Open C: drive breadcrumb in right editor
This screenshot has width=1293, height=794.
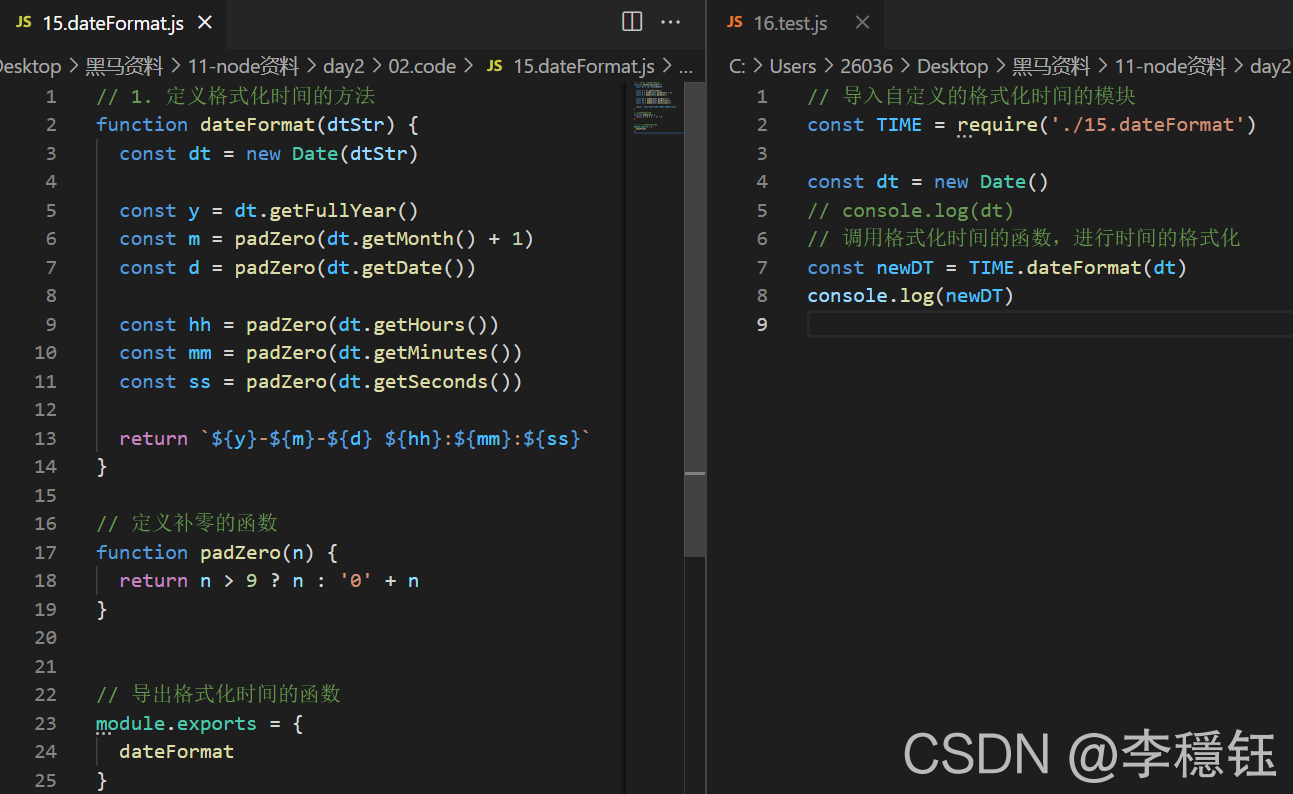(x=737, y=66)
